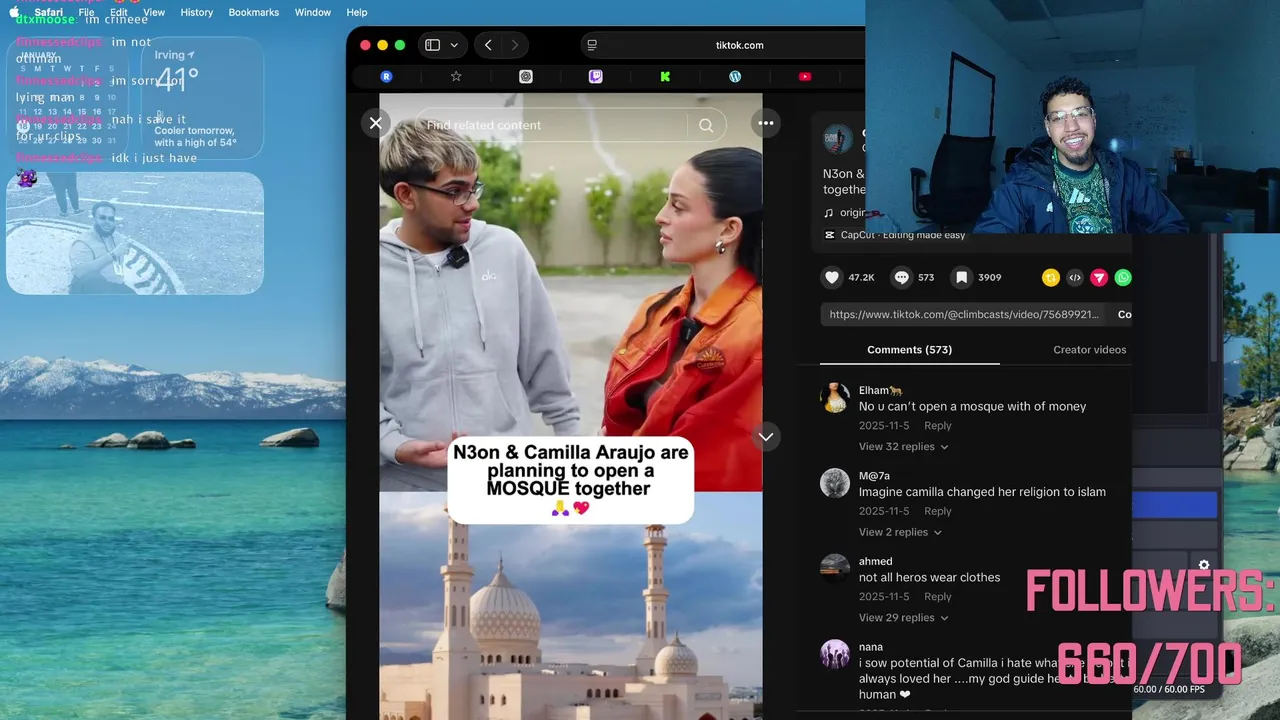The height and width of the screenshot is (720, 1280).
Task: Open the creator's profile avatar
Action: click(x=837, y=139)
